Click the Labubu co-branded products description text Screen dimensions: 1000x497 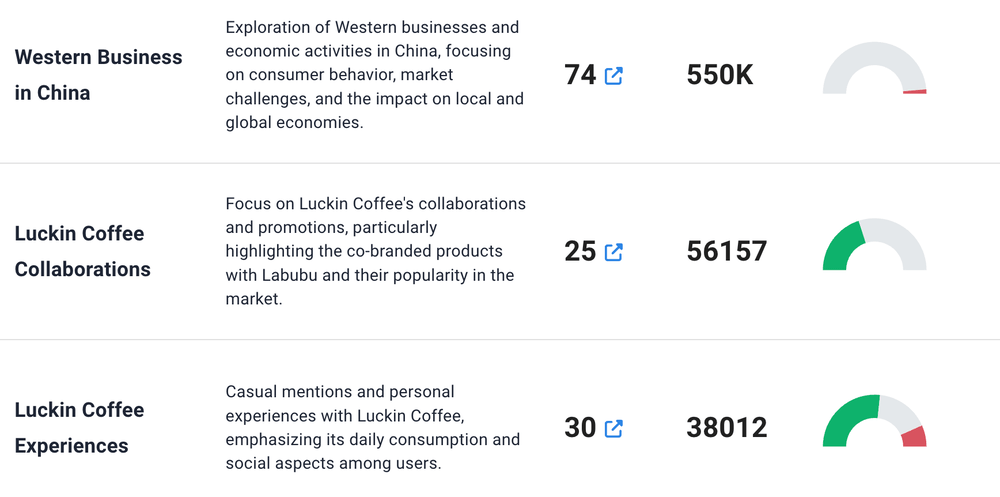coord(375,251)
